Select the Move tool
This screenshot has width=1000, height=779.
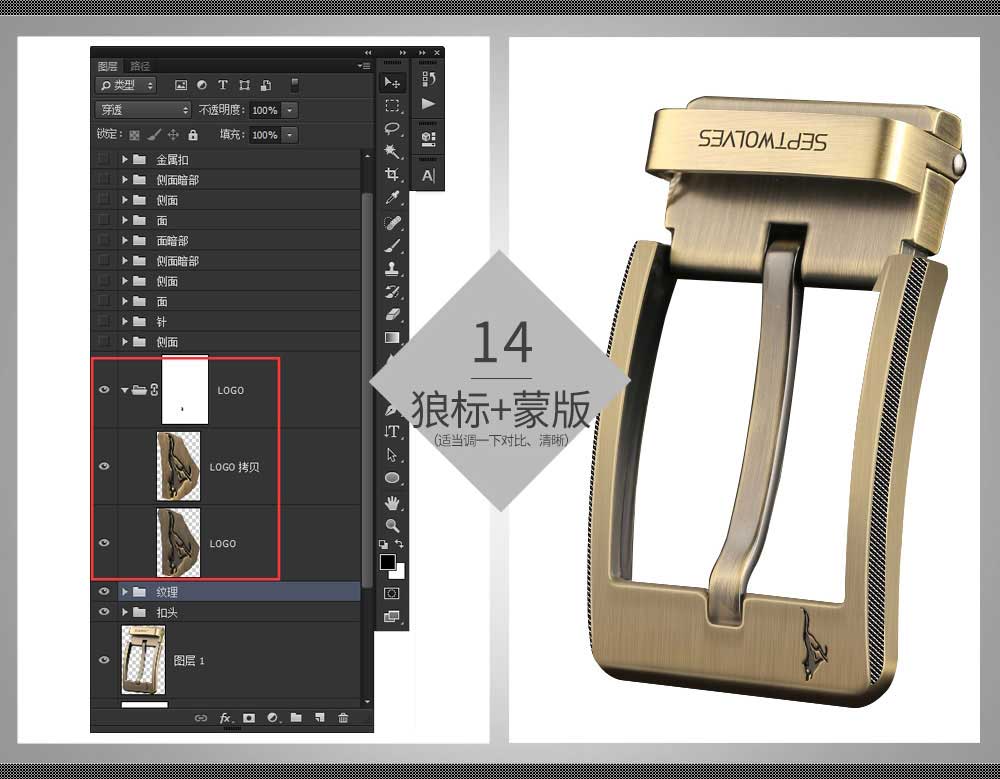coord(392,82)
